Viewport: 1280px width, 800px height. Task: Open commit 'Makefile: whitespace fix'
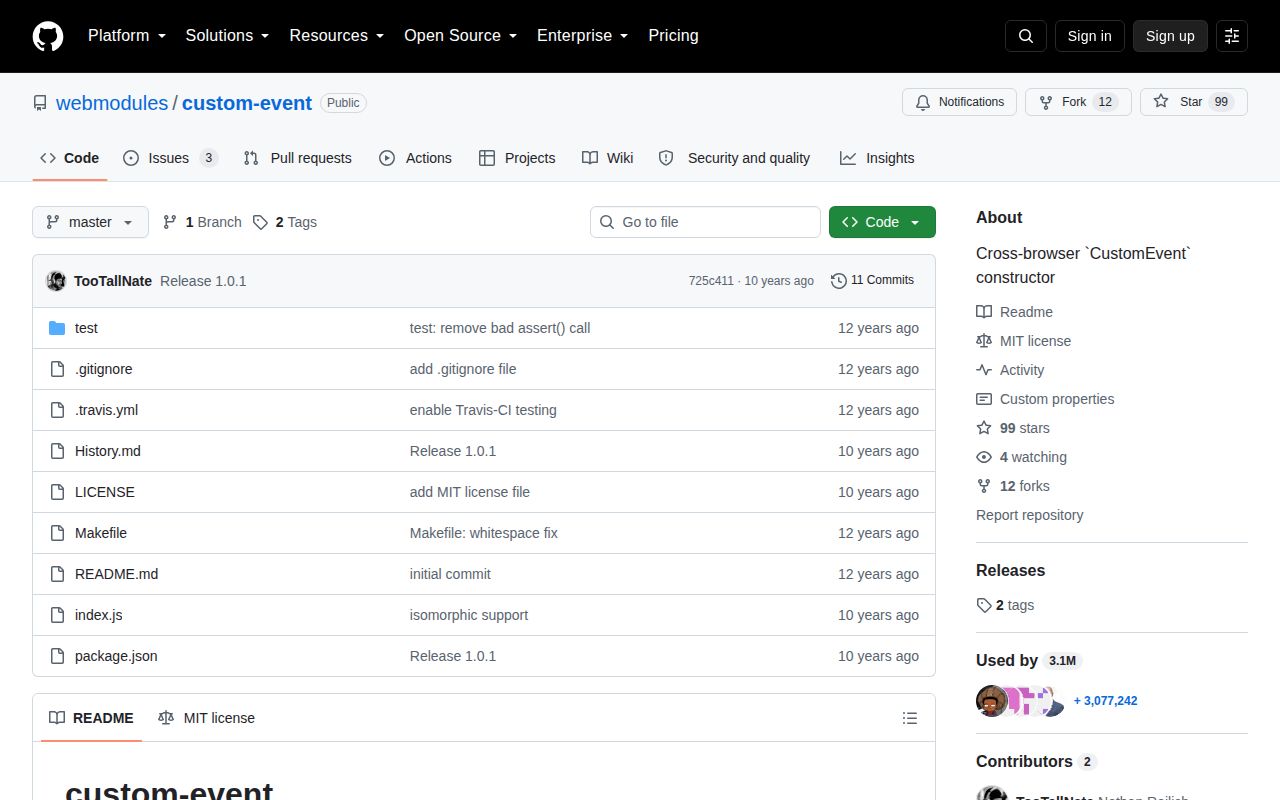(484, 533)
